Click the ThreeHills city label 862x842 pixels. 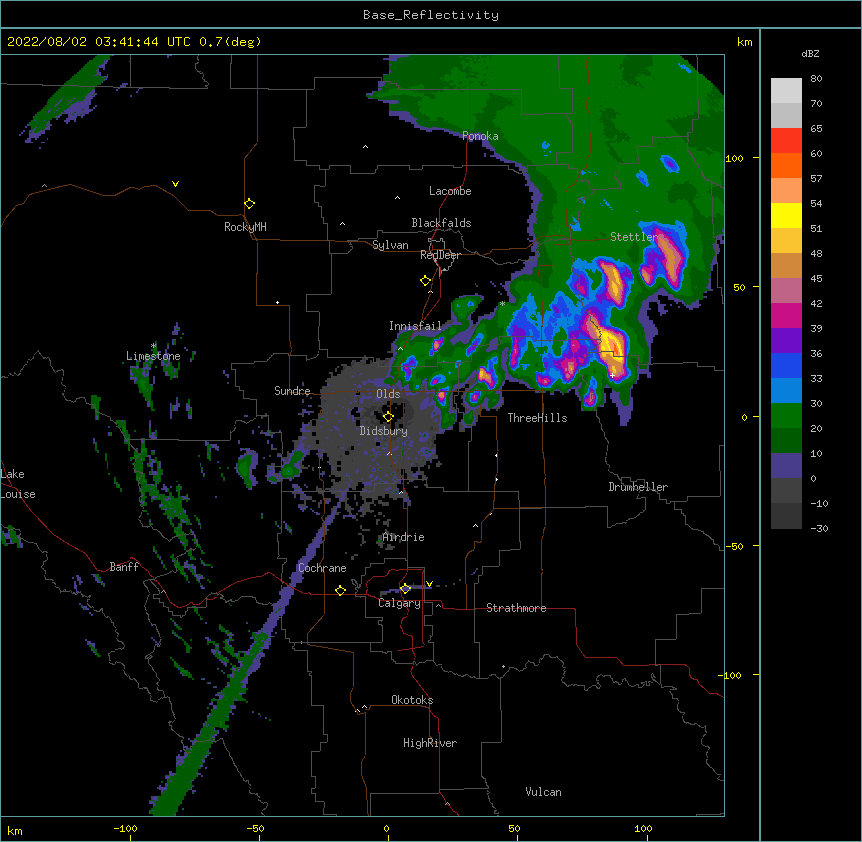(537, 418)
